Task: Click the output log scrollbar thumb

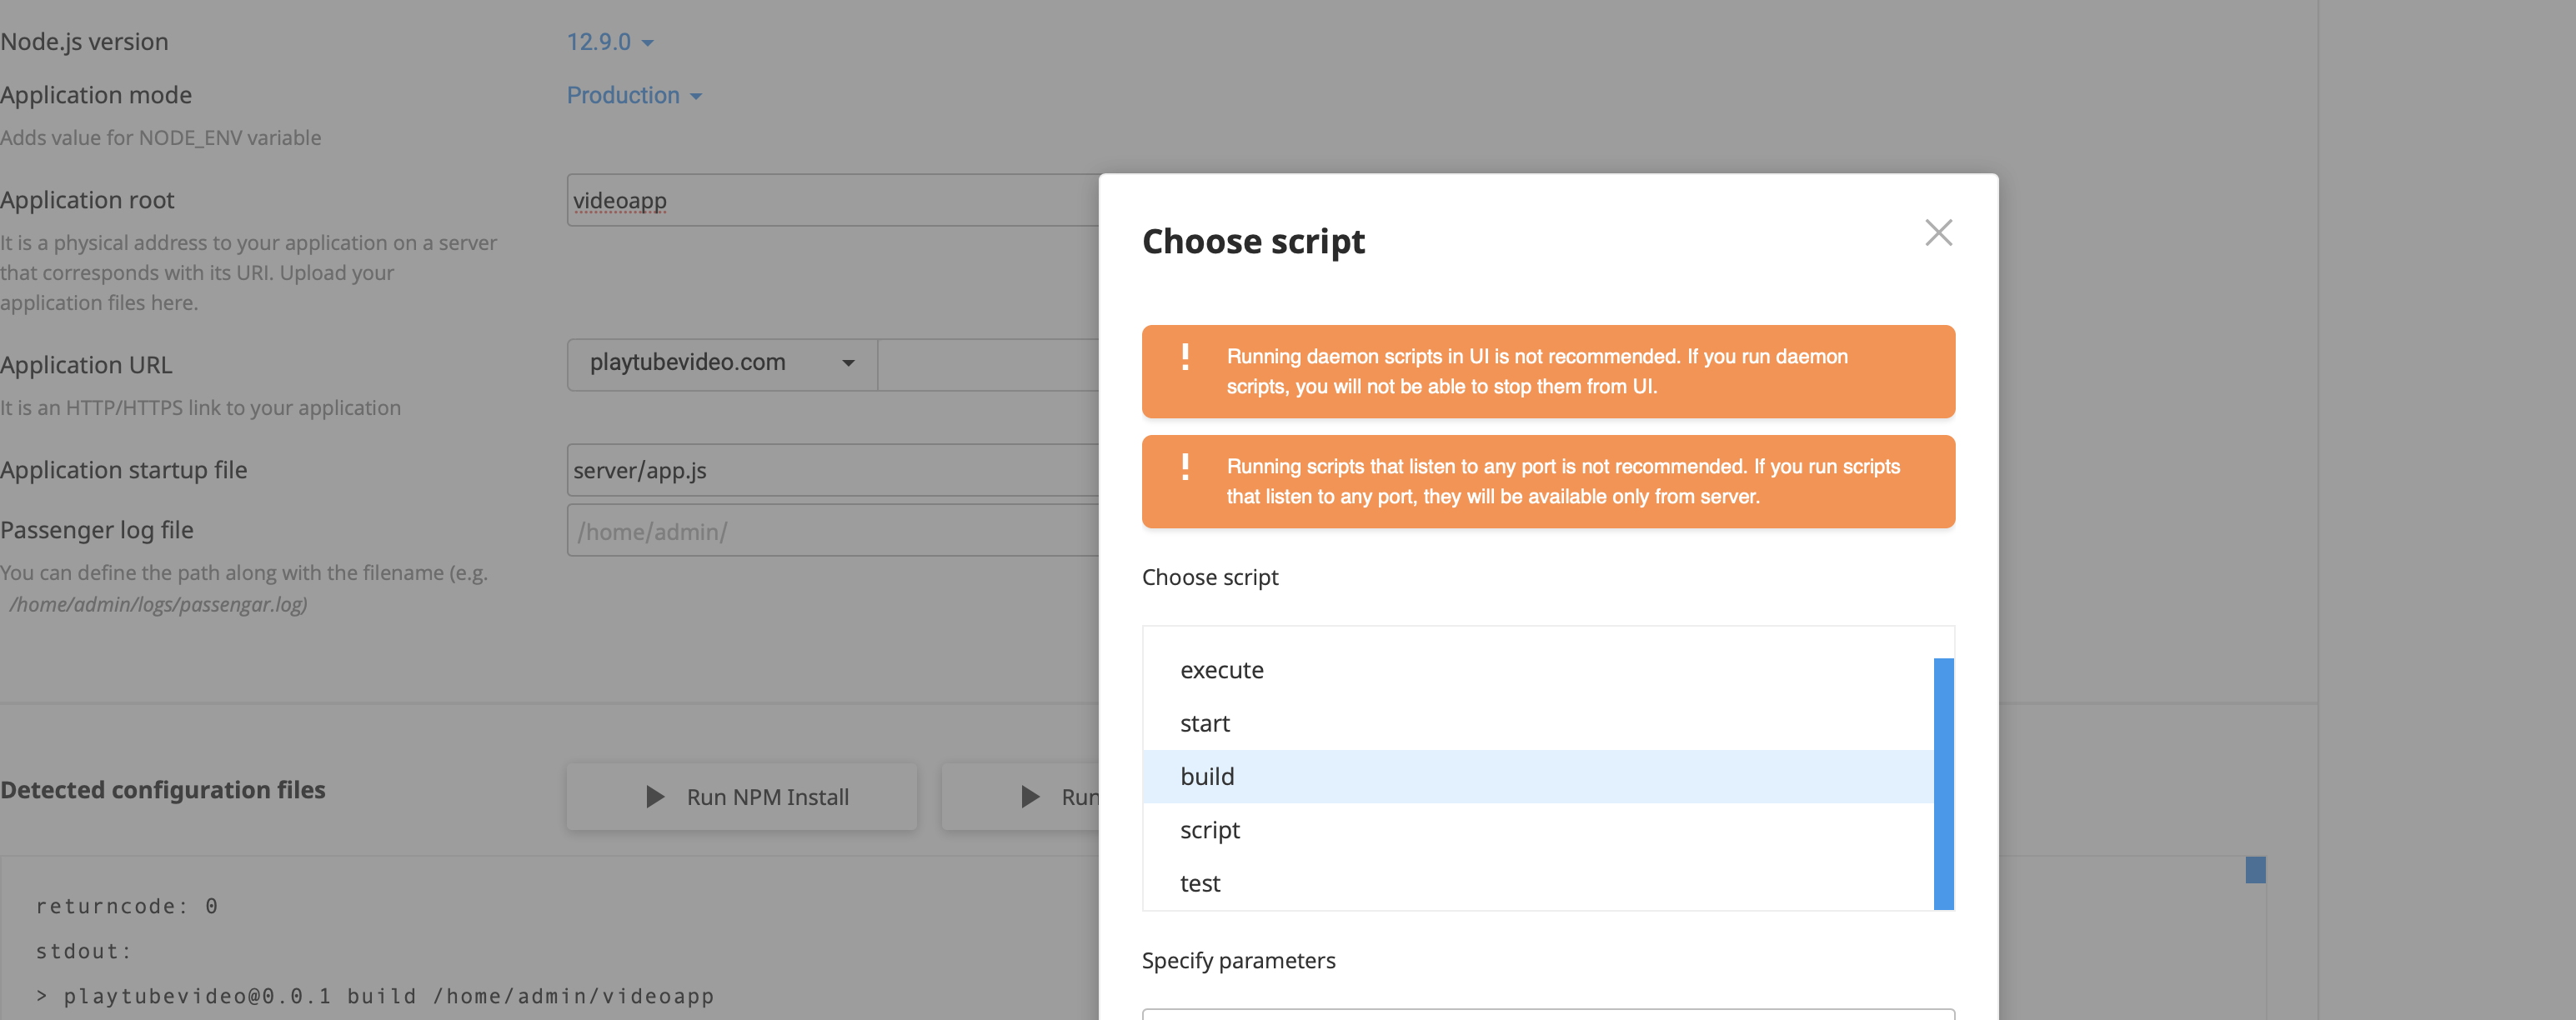Action: pos(2255,869)
